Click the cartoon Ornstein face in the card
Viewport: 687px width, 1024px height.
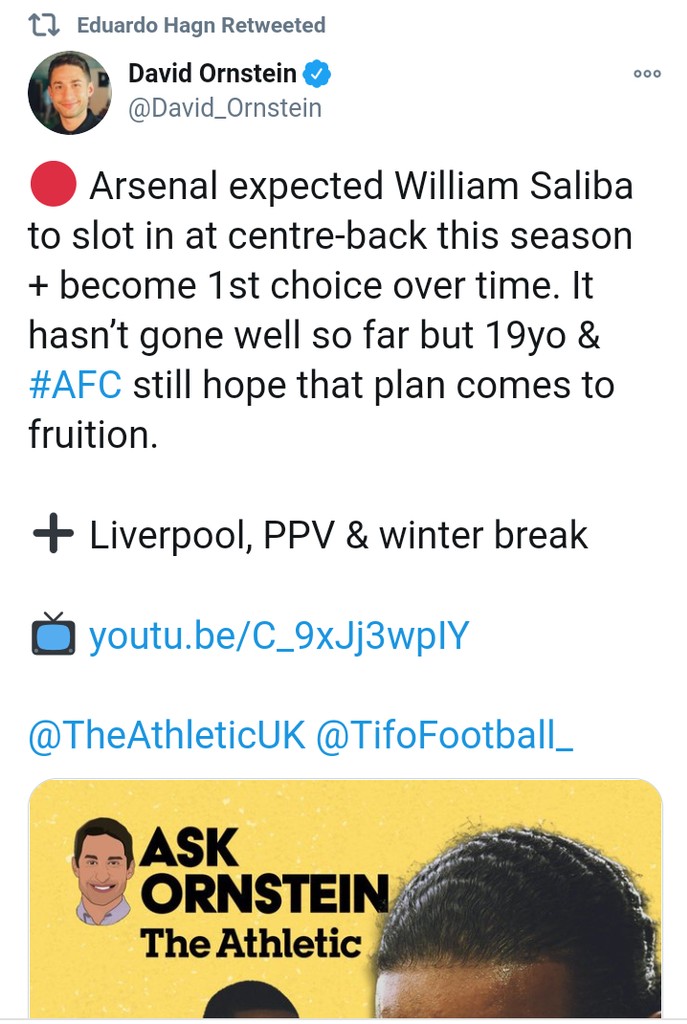(x=104, y=868)
